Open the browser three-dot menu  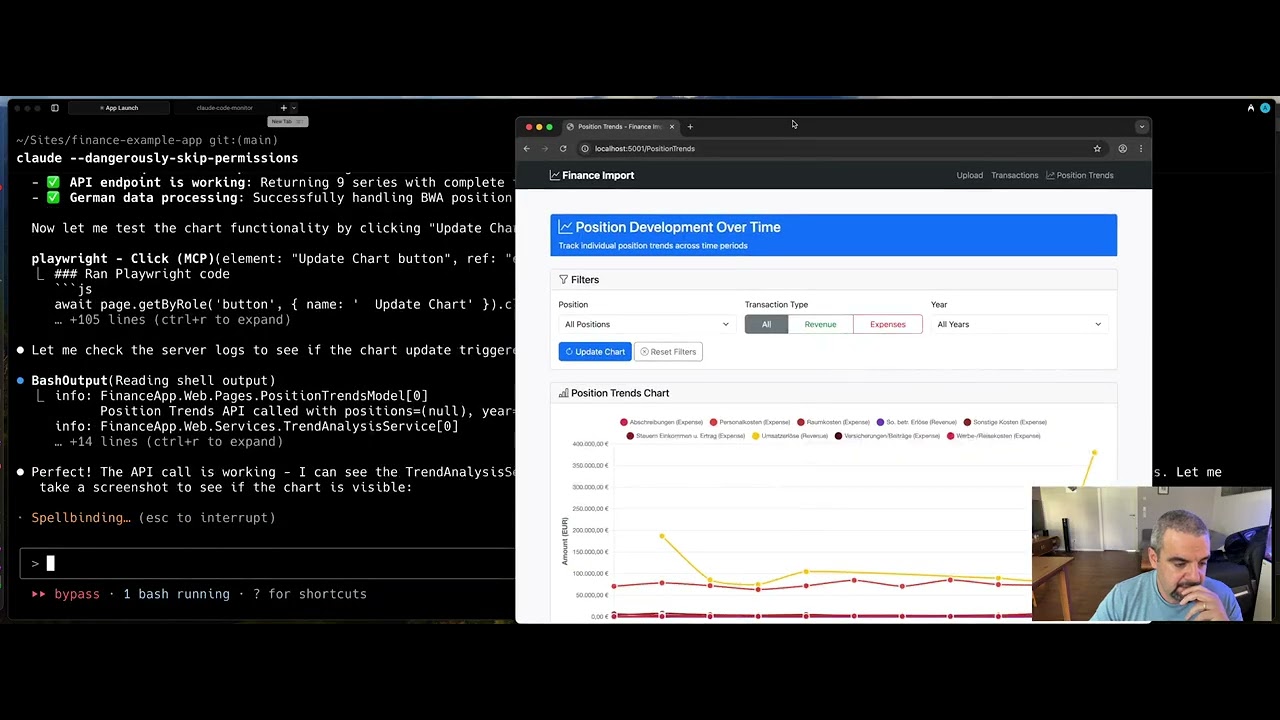click(1140, 149)
